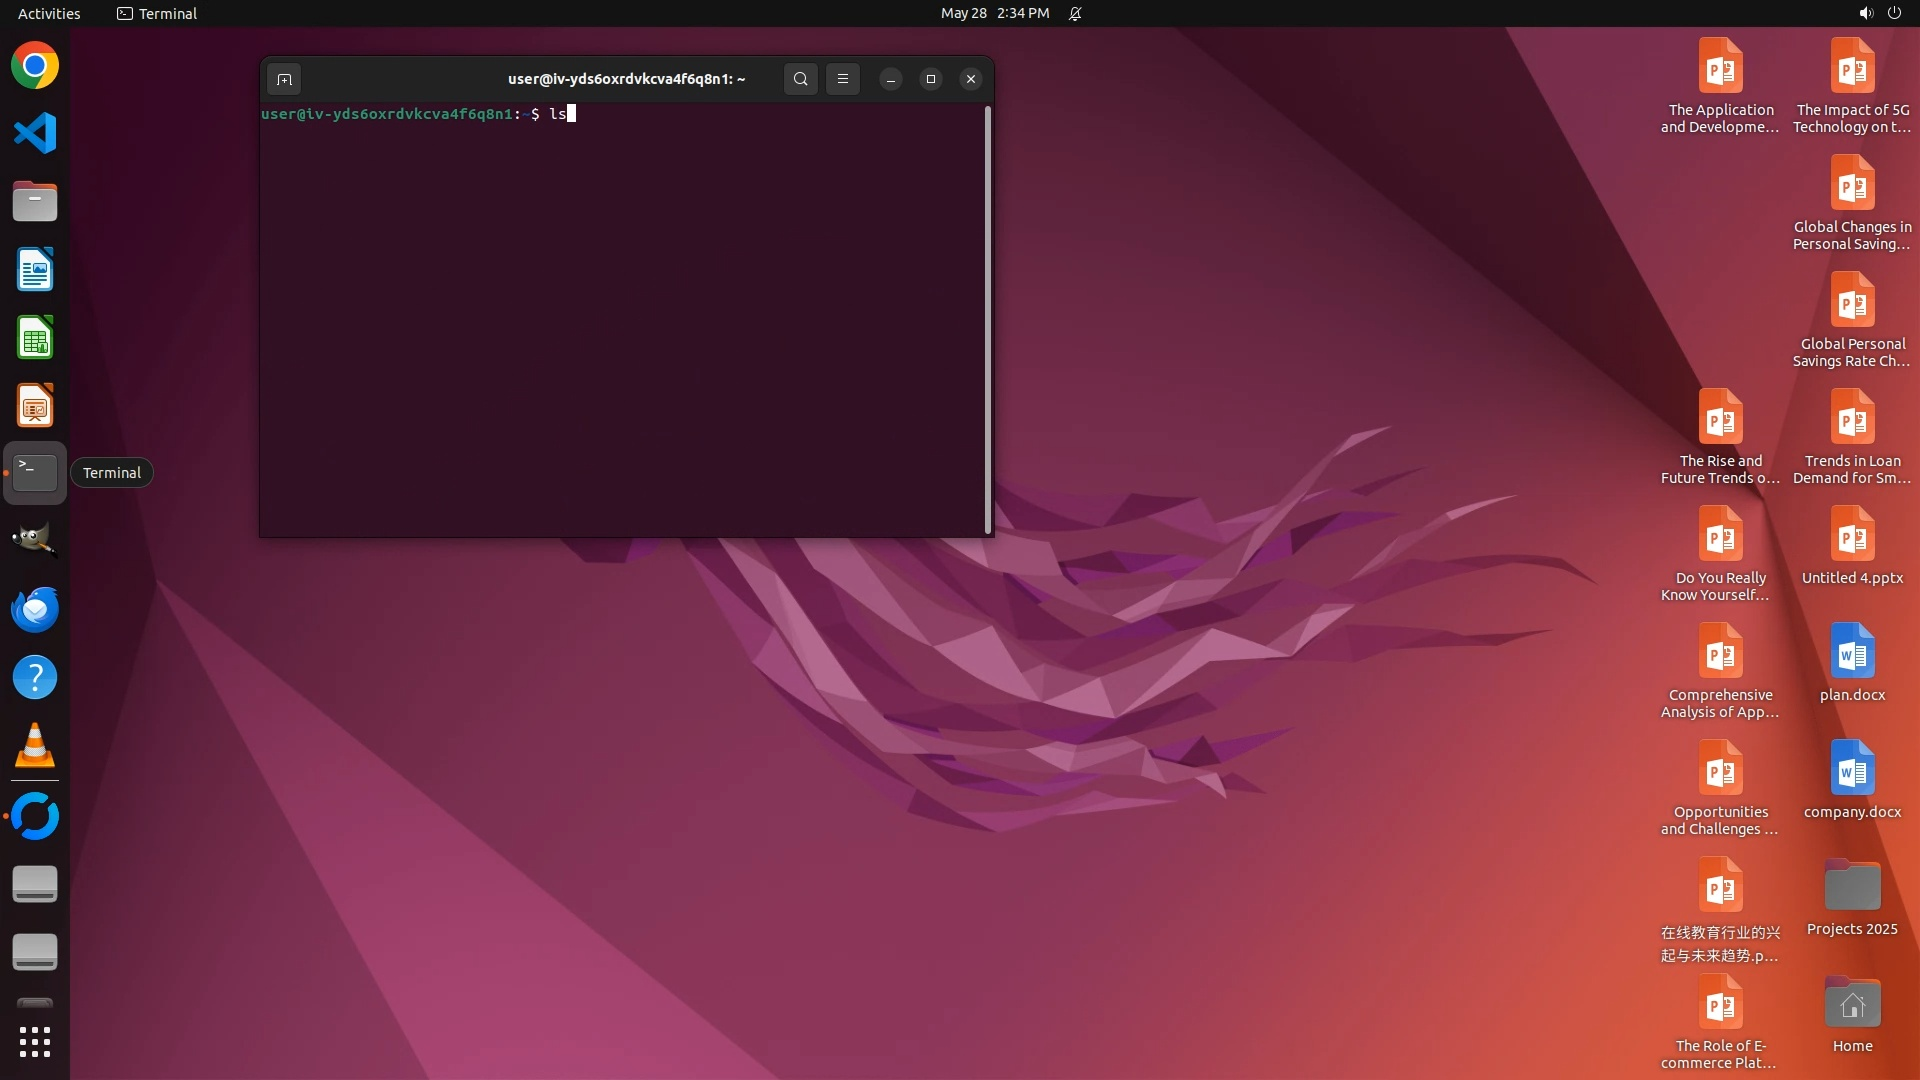Open the date and time calendar panel
This screenshot has width=1920, height=1080.
[994, 13]
